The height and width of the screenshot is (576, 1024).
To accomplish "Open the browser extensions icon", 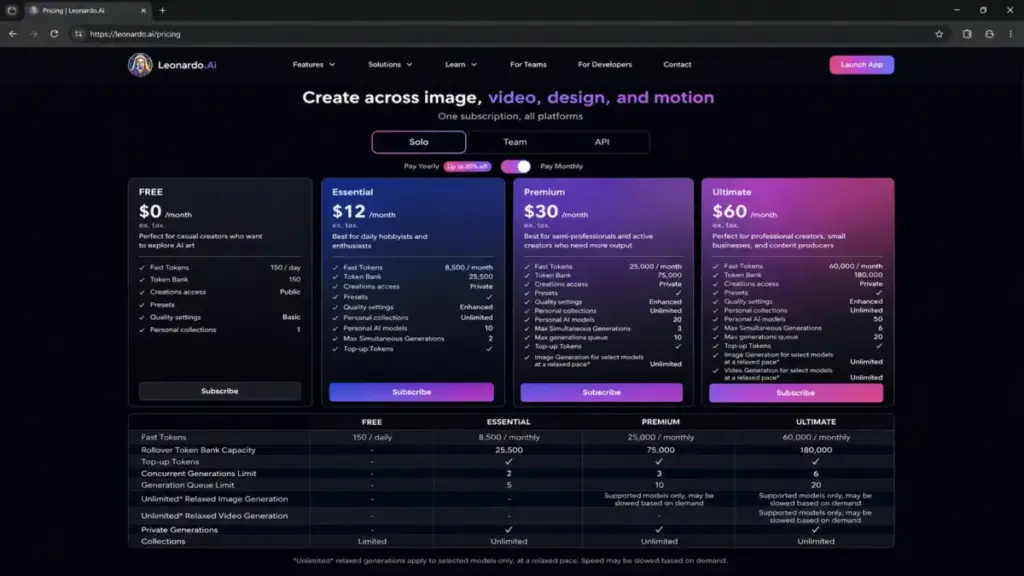I will point(967,34).
